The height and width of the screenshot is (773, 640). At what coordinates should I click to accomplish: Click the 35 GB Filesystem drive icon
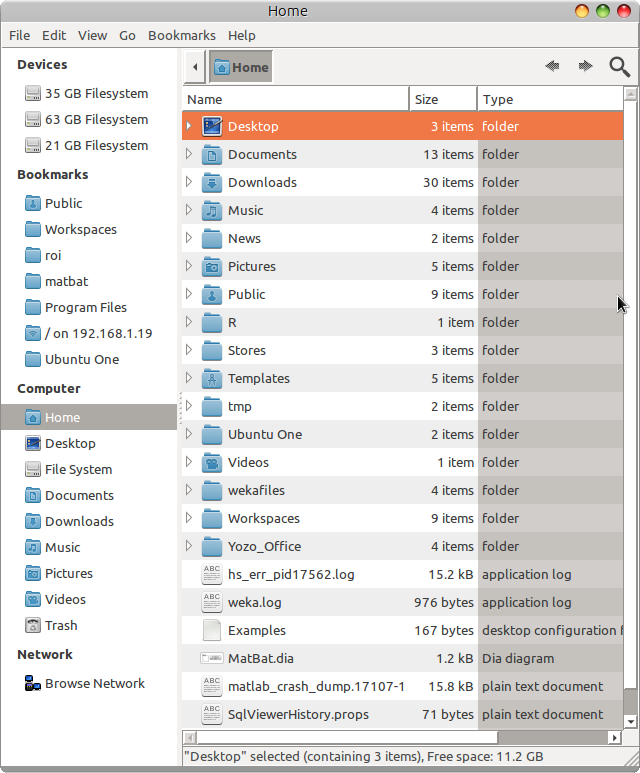33,93
